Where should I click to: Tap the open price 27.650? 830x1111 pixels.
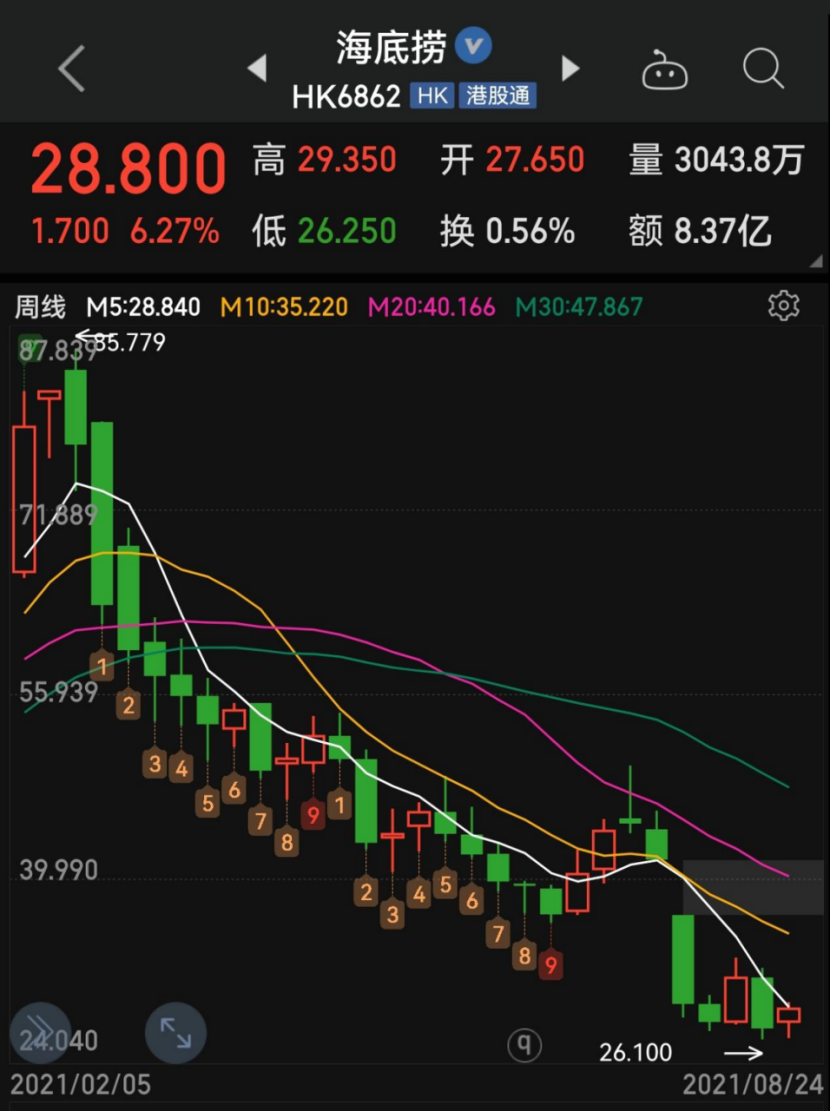tap(535, 159)
